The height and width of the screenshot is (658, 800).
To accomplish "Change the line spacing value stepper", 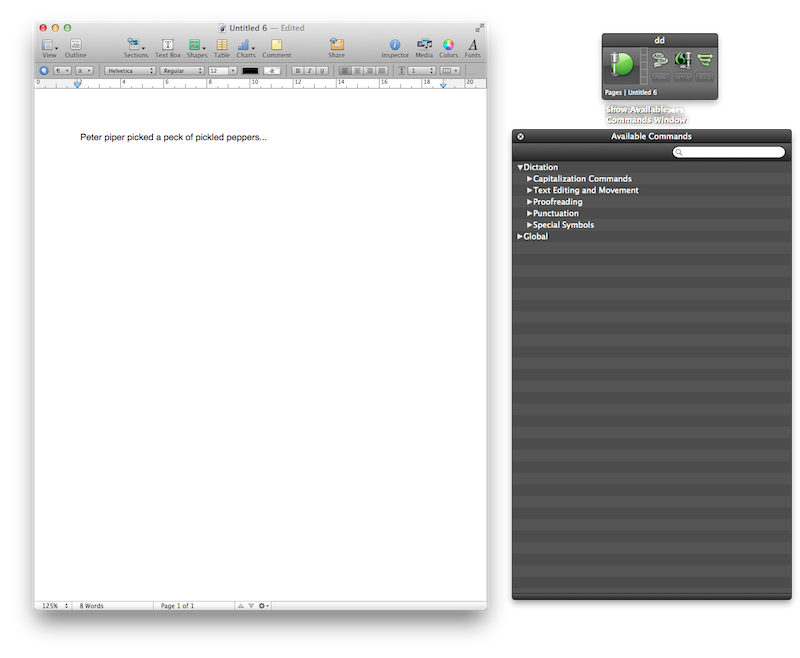I will coord(432,70).
